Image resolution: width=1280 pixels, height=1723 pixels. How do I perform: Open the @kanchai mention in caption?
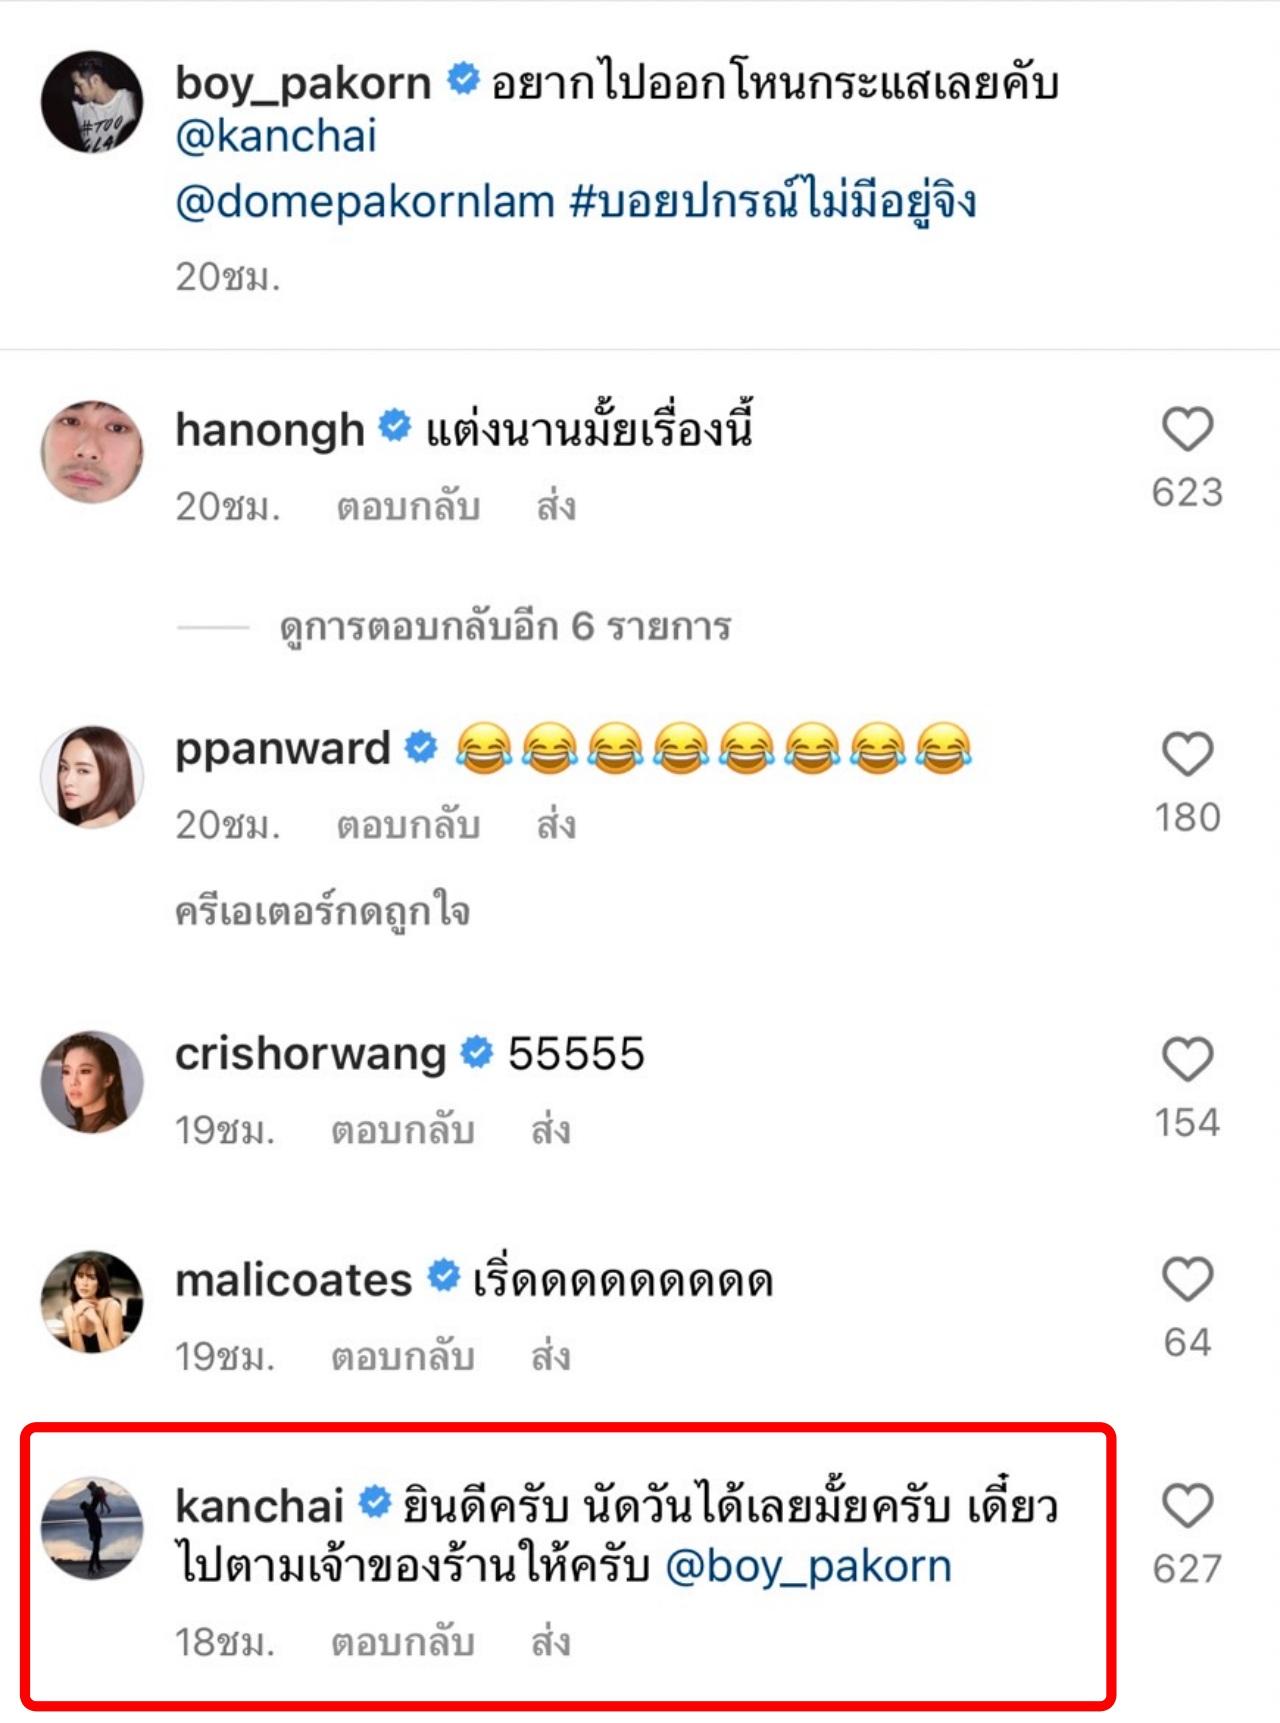(276, 137)
